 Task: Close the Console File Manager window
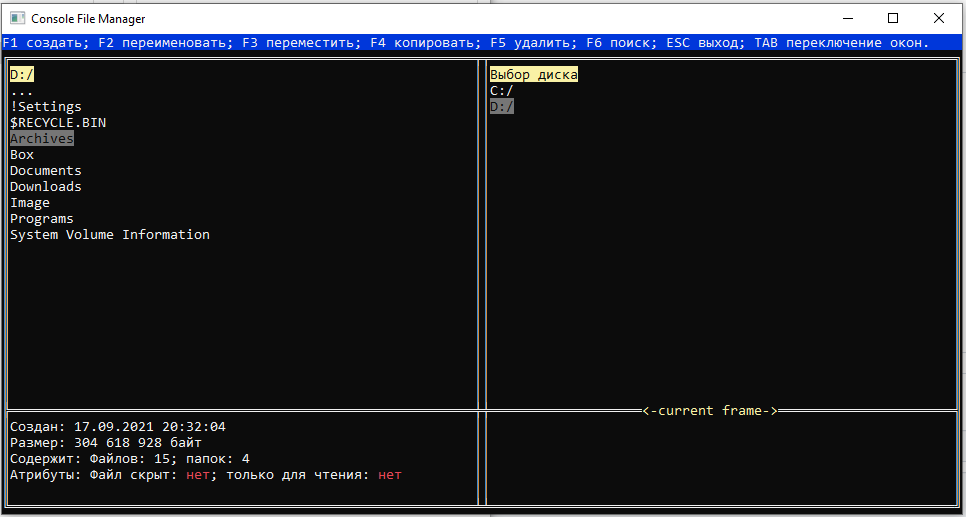click(x=939, y=18)
